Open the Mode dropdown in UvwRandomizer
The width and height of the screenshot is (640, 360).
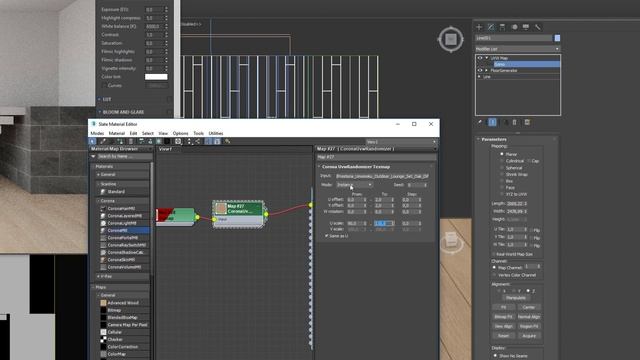[354, 185]
